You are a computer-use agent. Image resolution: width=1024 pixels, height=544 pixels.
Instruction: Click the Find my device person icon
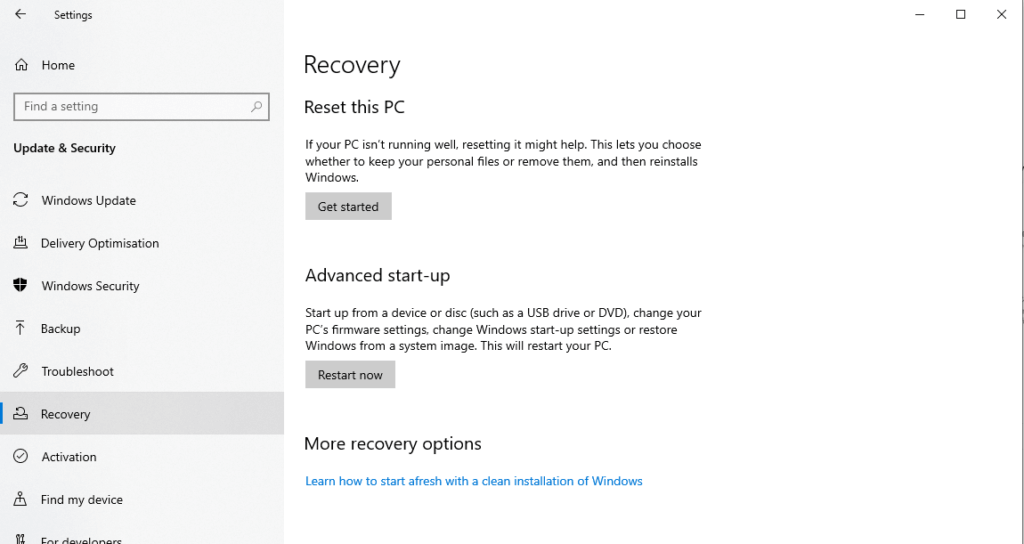tap(20, 499)
